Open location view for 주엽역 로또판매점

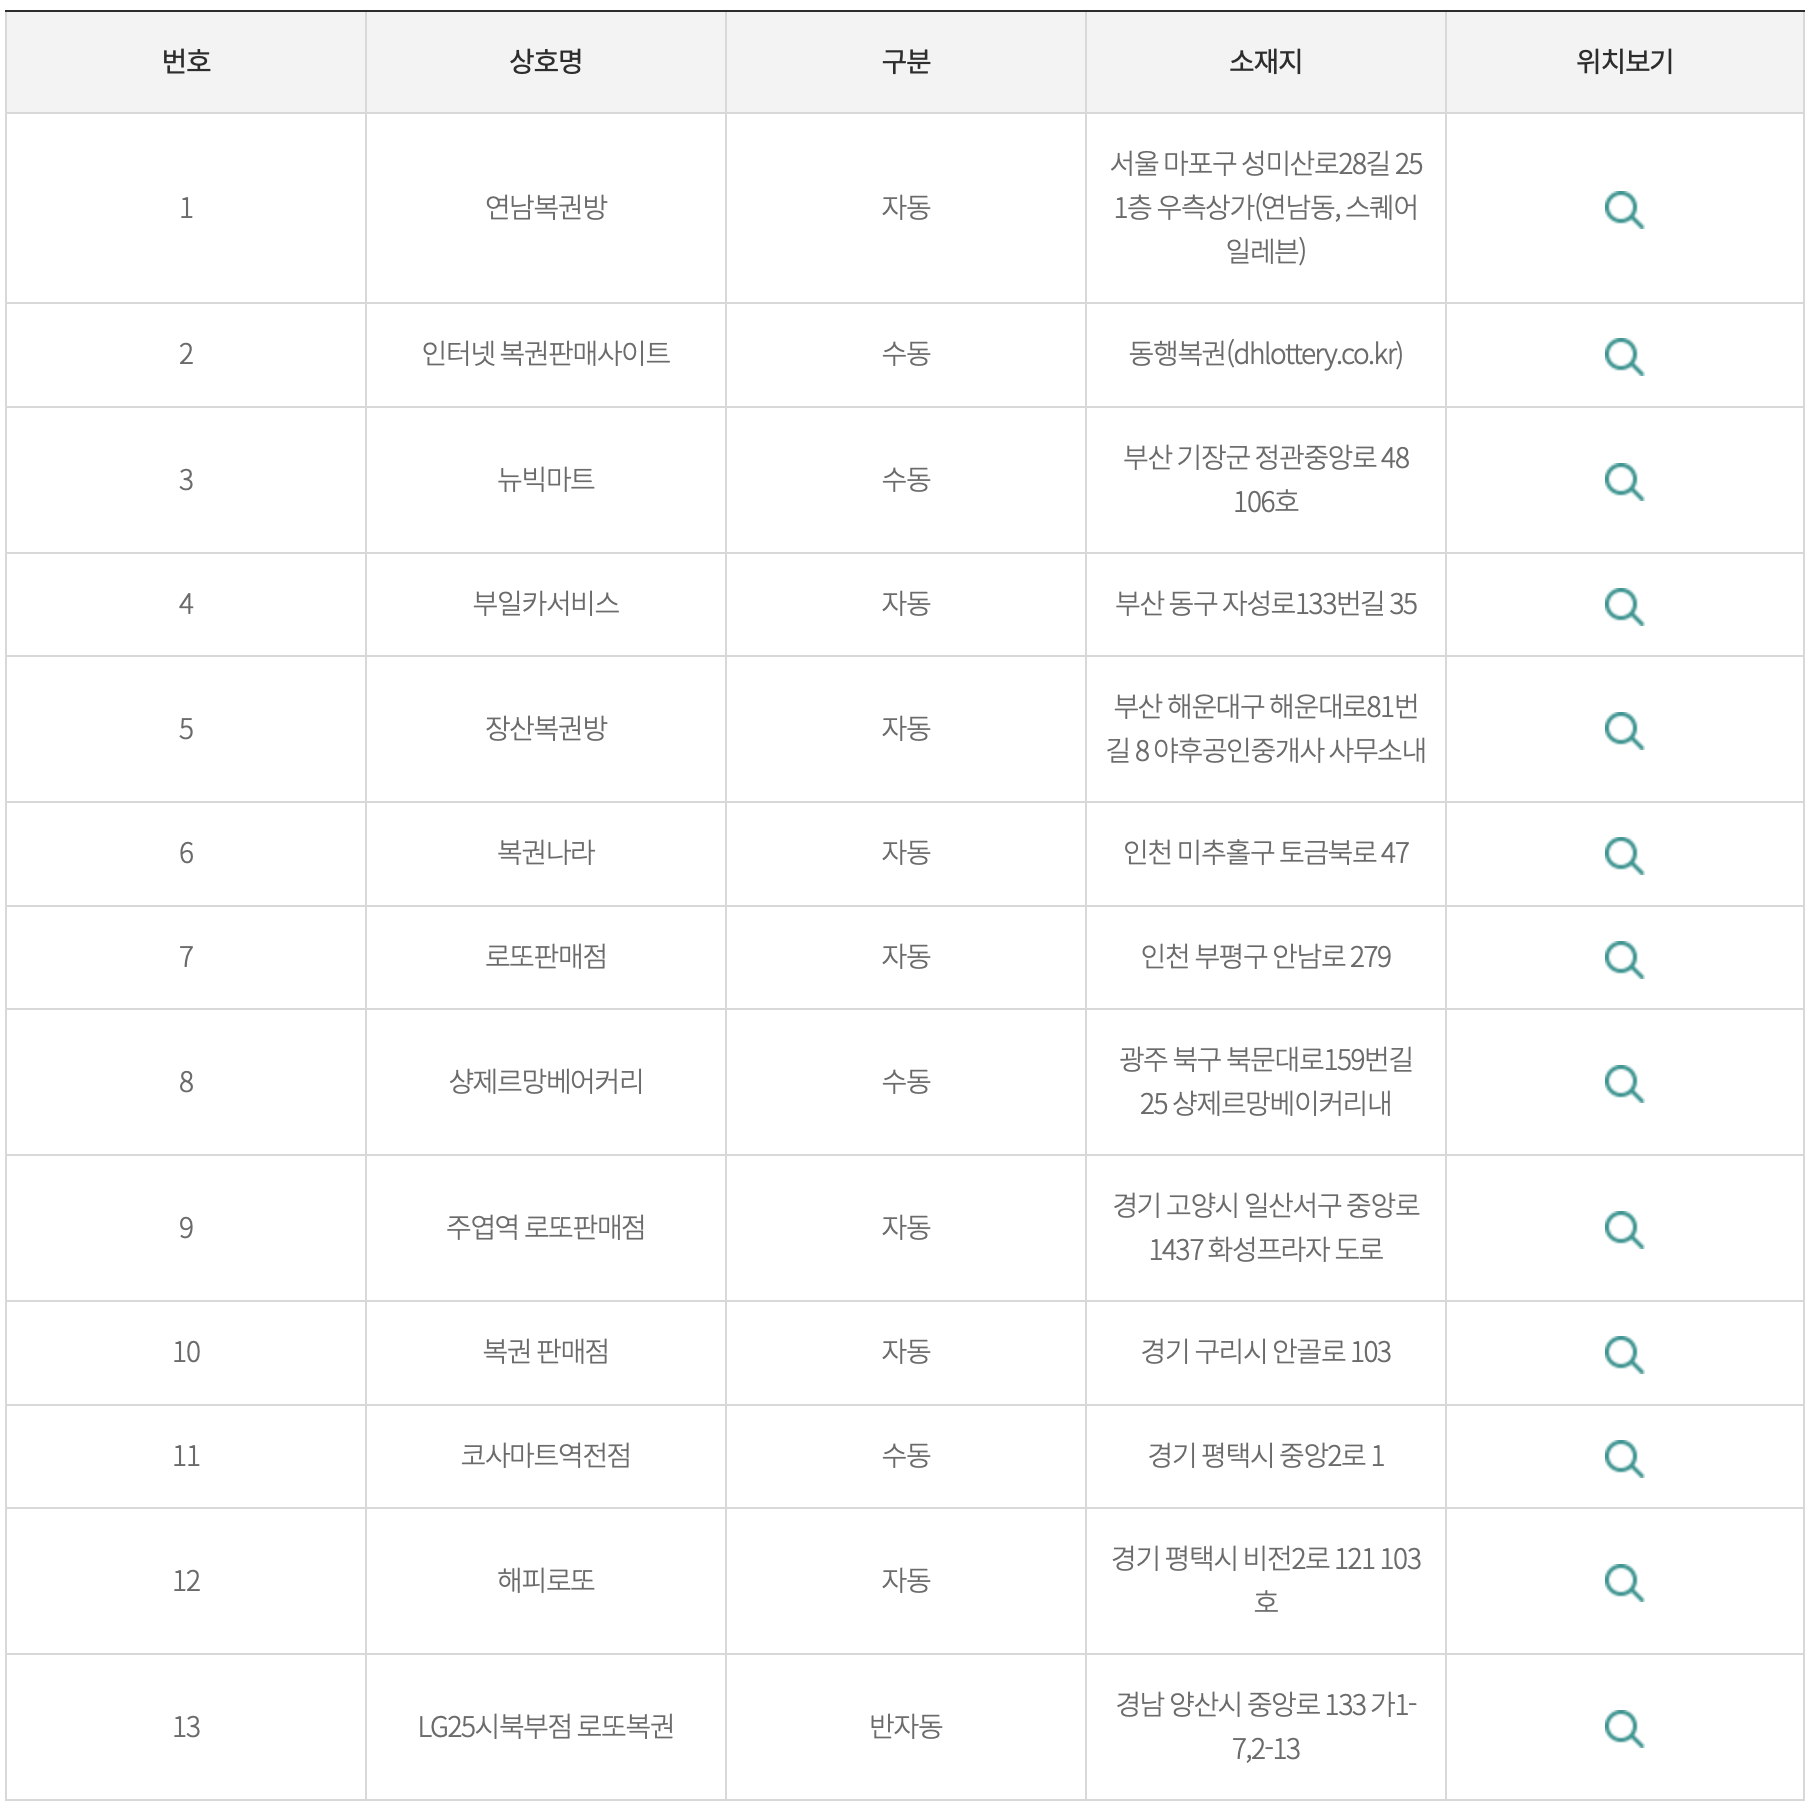[x=1624, y=1229]
